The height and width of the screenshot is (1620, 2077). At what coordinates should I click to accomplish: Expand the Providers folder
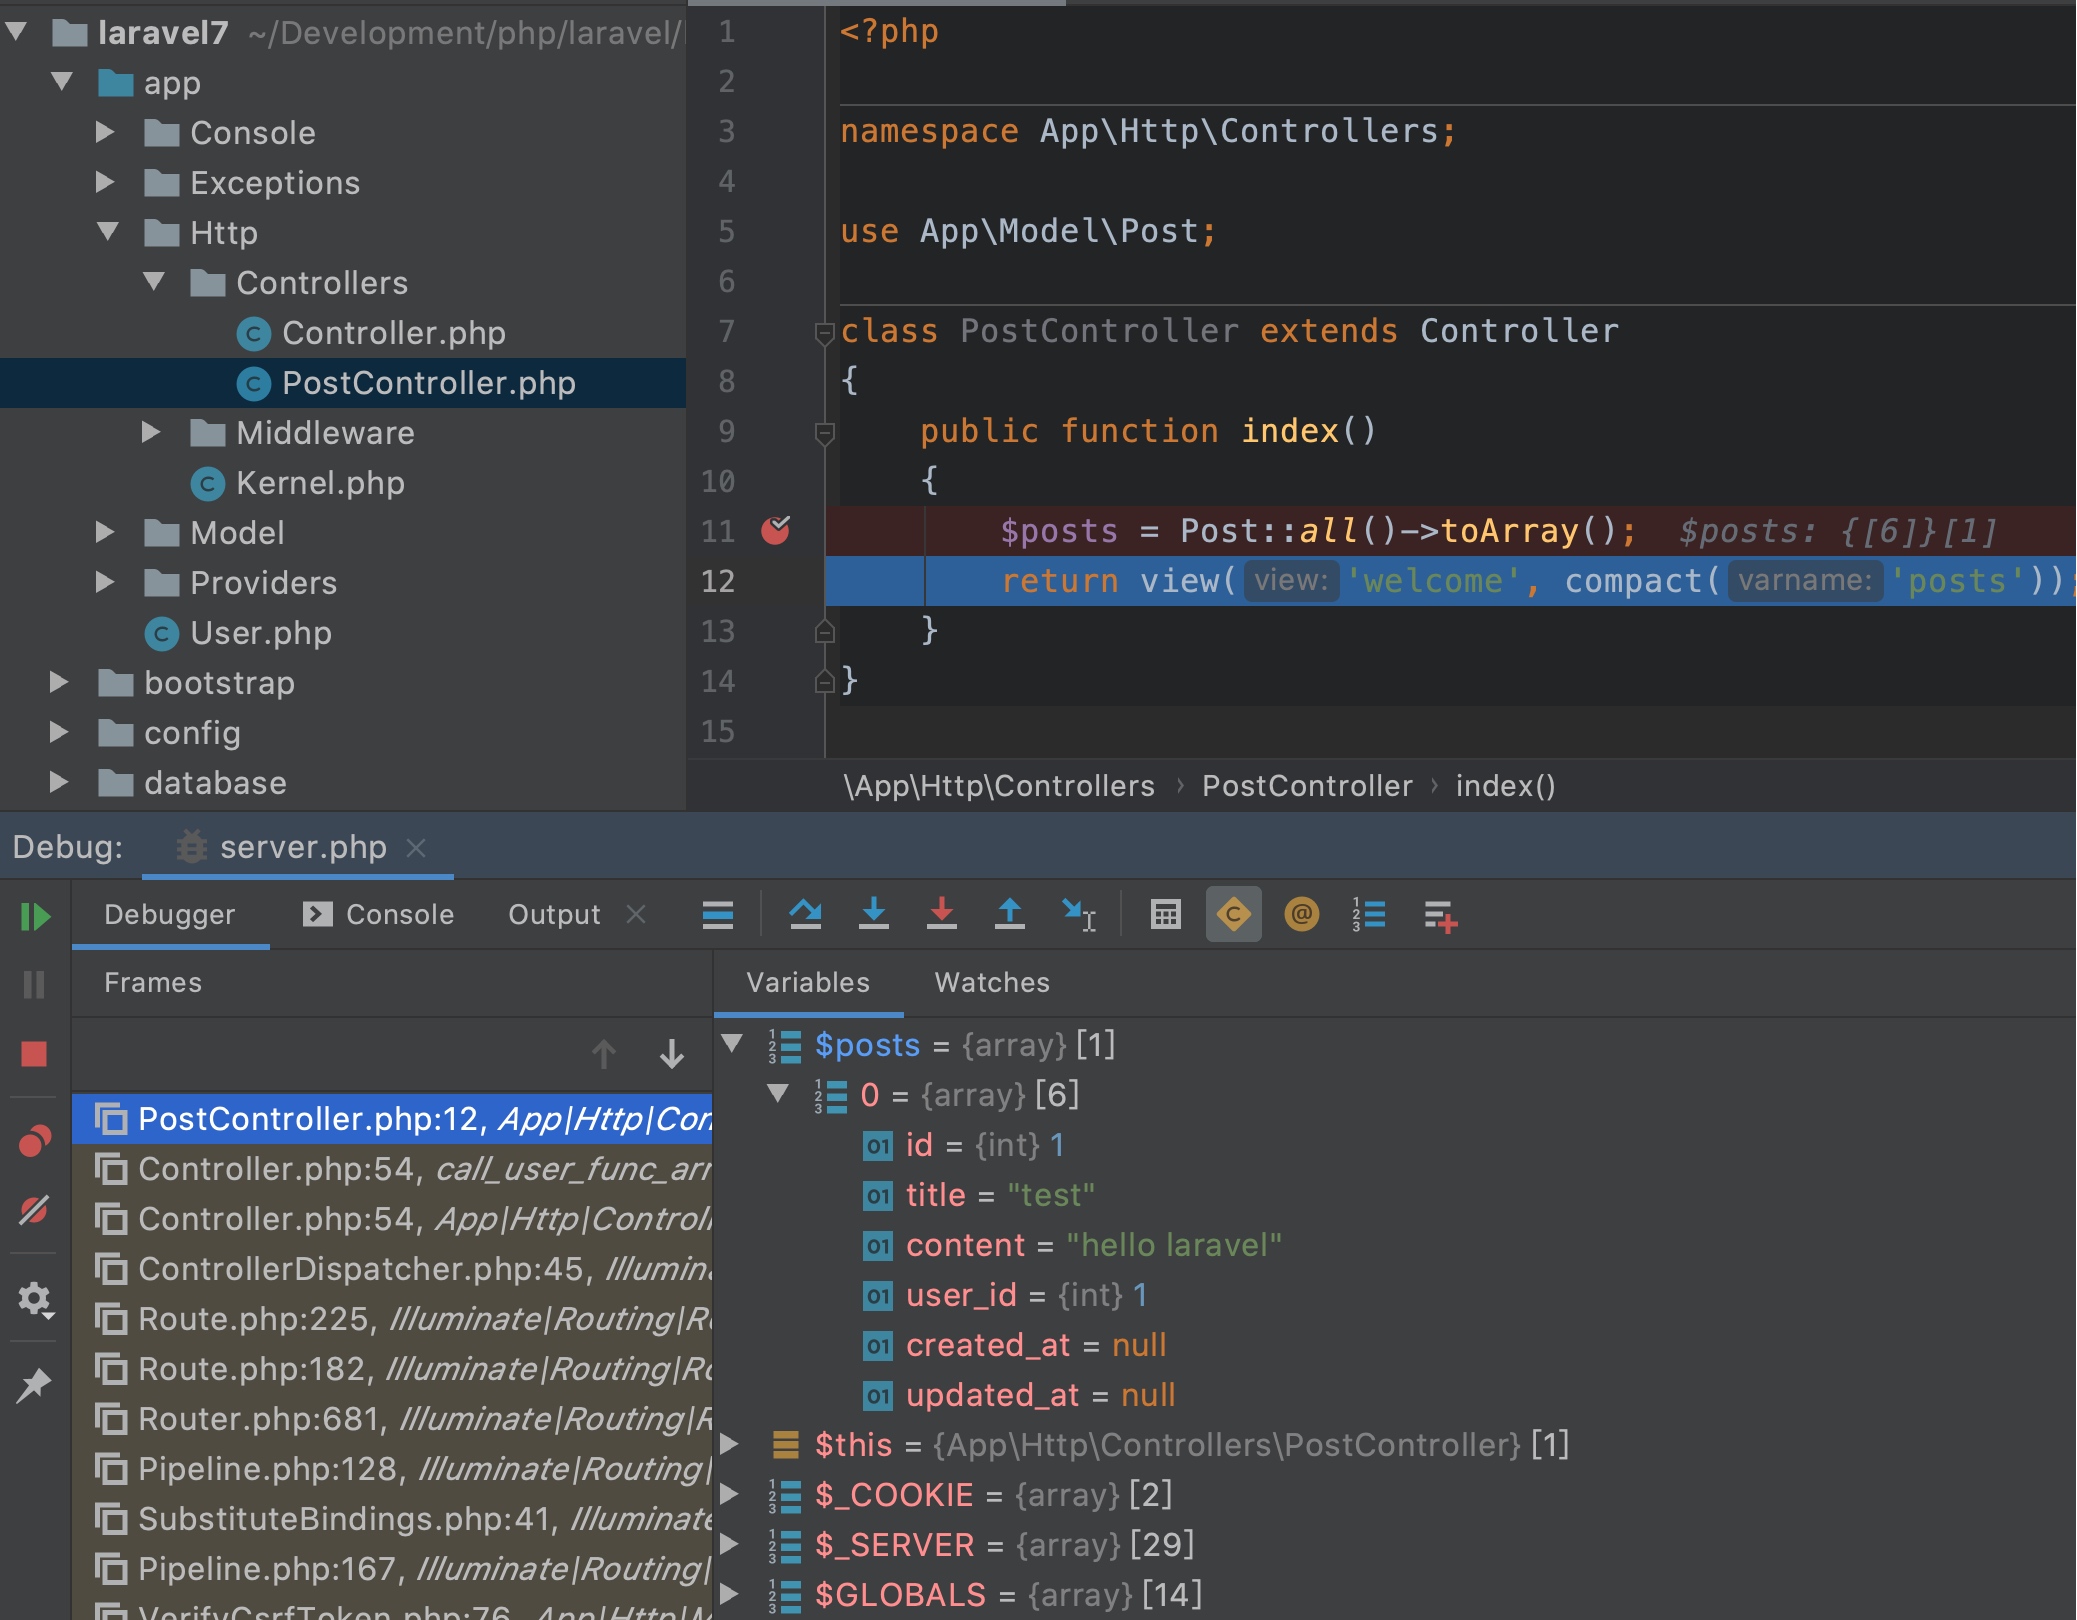(x=106, y=582)
